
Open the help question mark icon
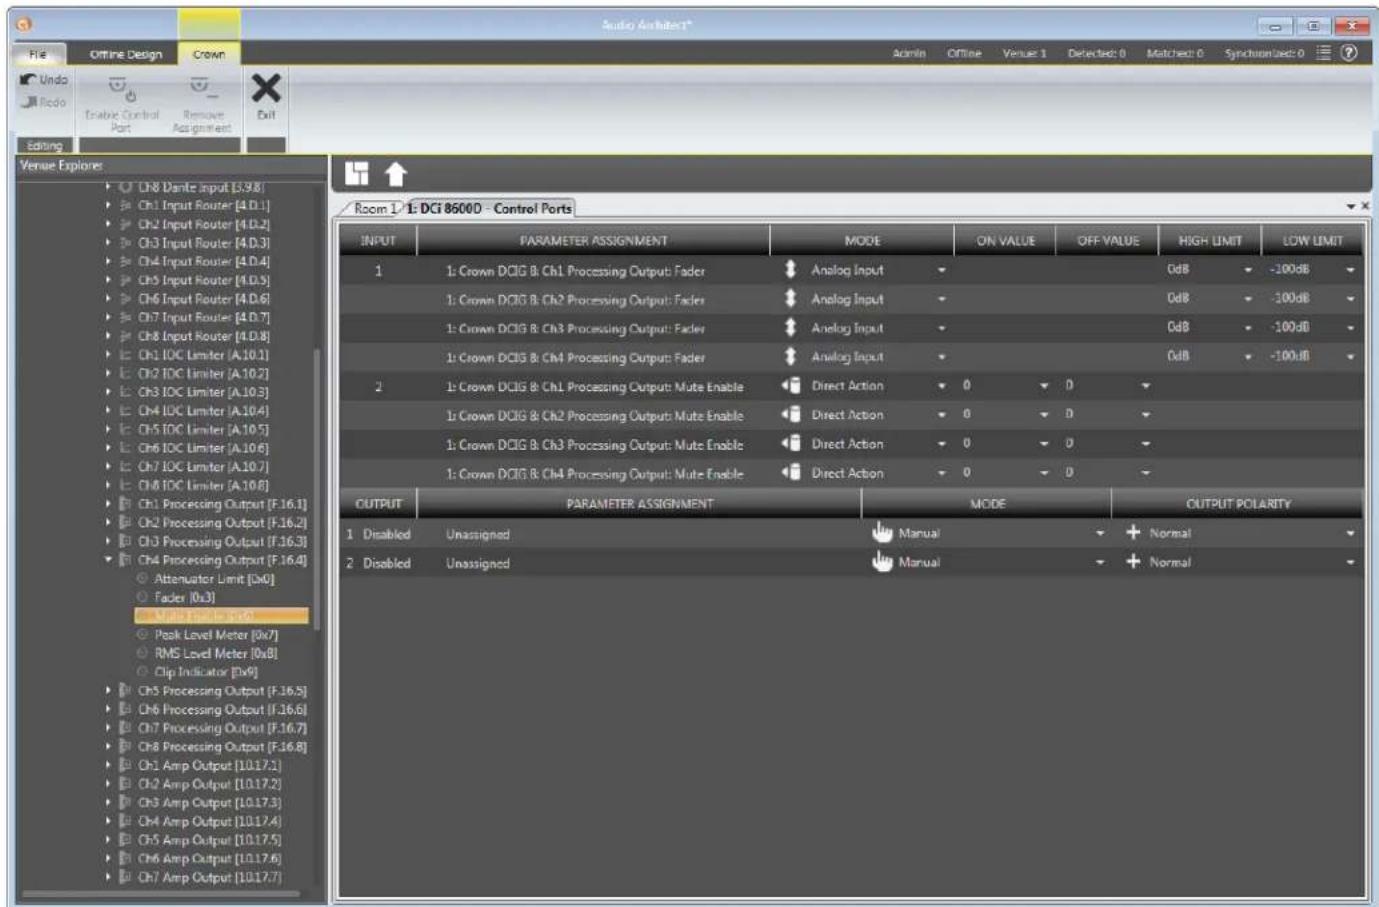(x=1349, y=53)
